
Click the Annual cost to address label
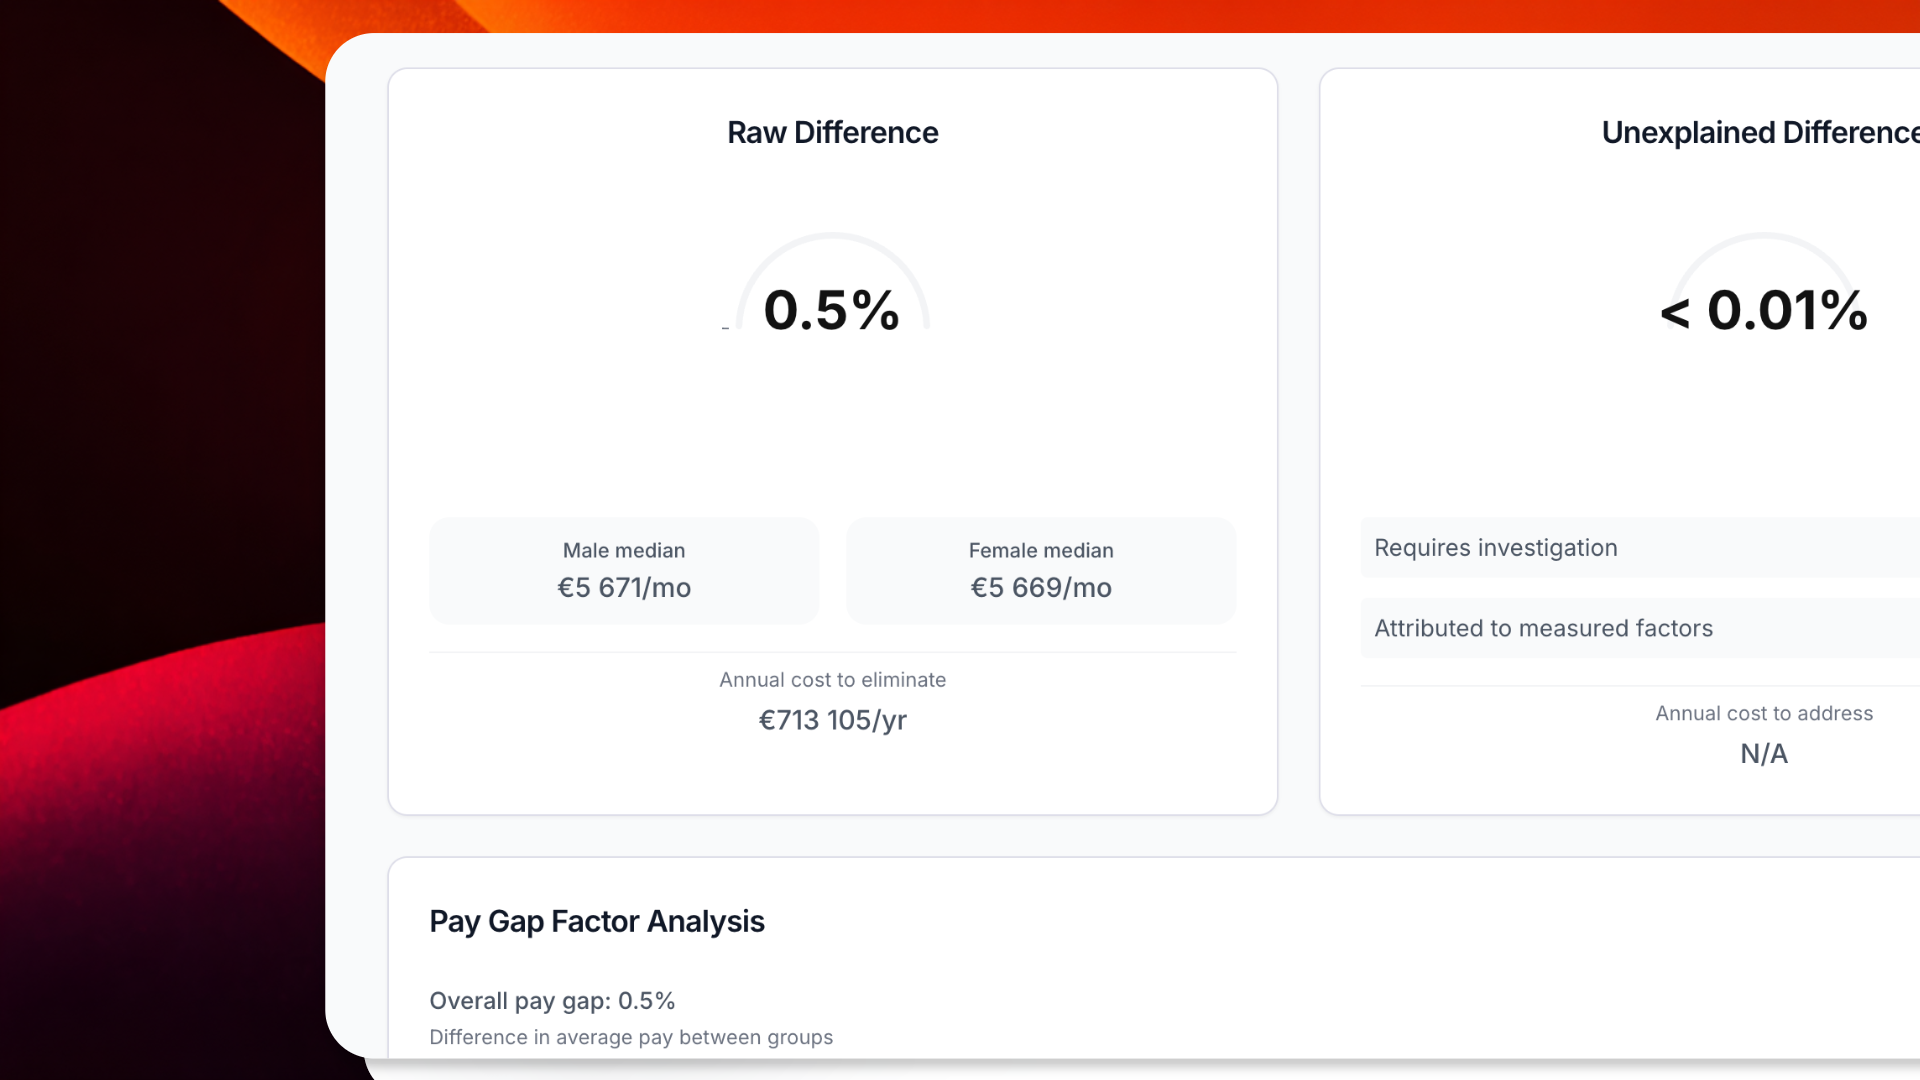point(1764,714)
